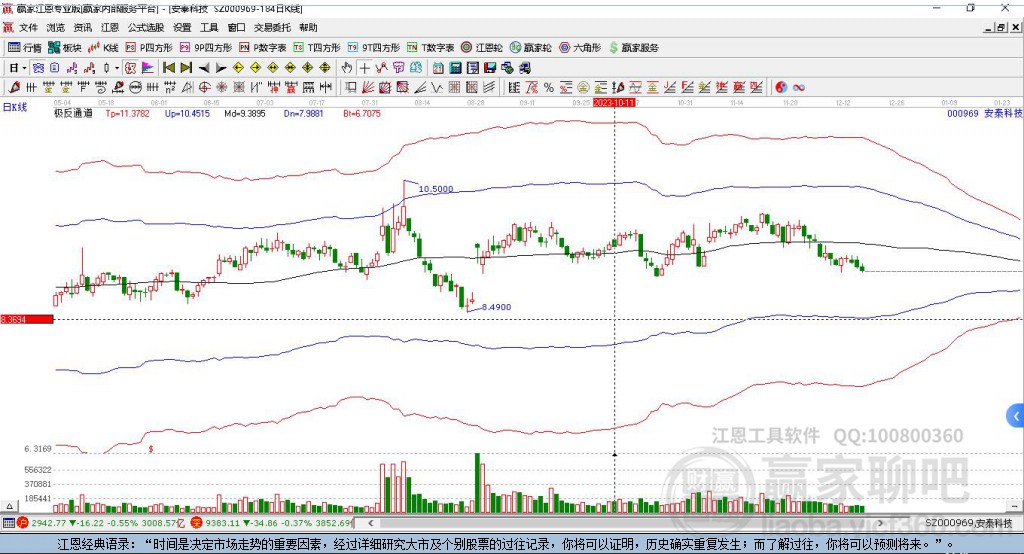Open the 9P四方形 tool
The height and width of the screenshot is (554, 1024).
point(206,48)
